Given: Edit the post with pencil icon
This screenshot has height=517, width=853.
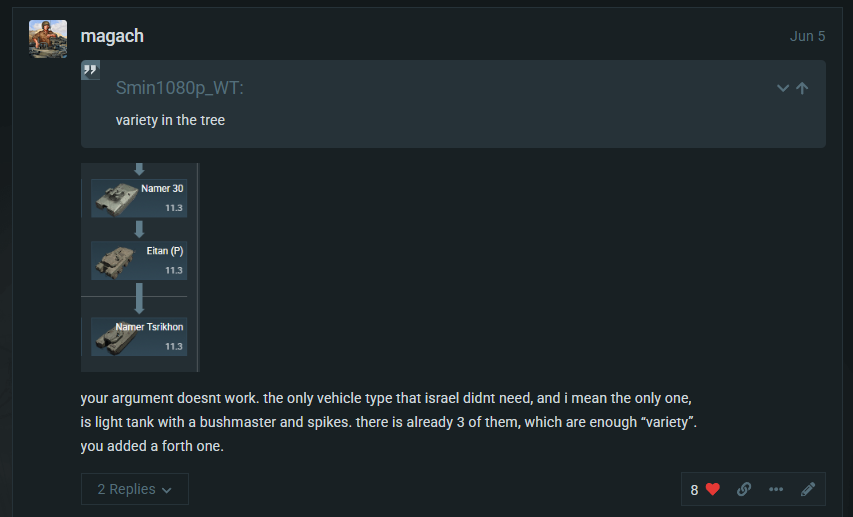Looking at the screenshot, I should coord(808,489).
